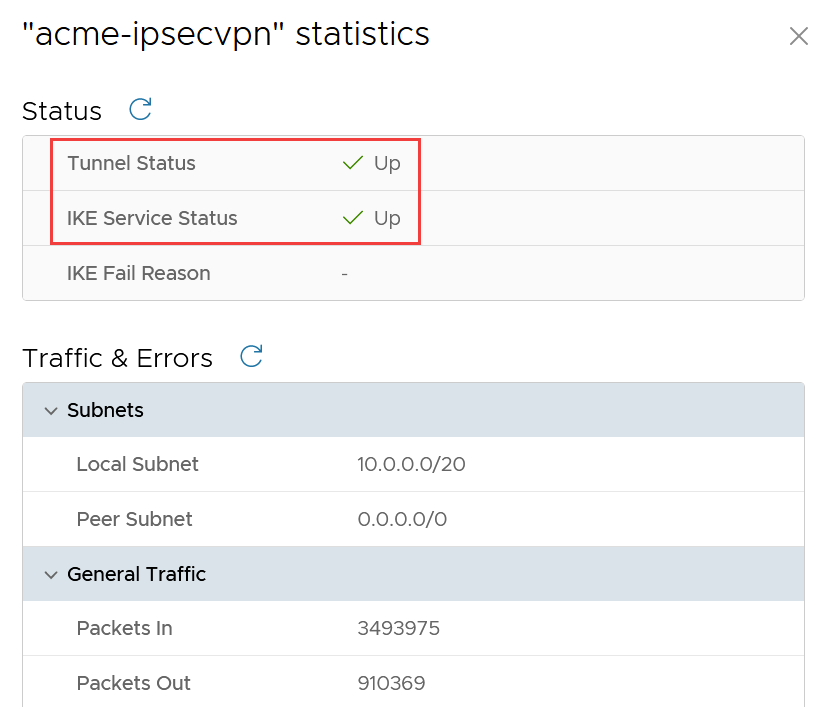This screenshot has height=710, width=835.
Task: Refresh the Status section
Action: [x=141, y=109]
